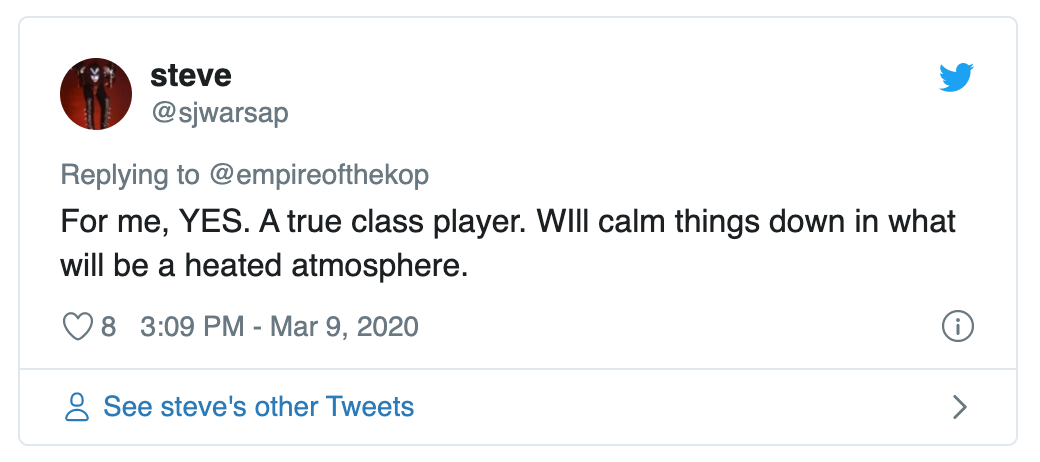This screenshot has width=1040, height=462.
Task: Visit the @sjwarsap handle link
Action: click(x=219, y=113)
